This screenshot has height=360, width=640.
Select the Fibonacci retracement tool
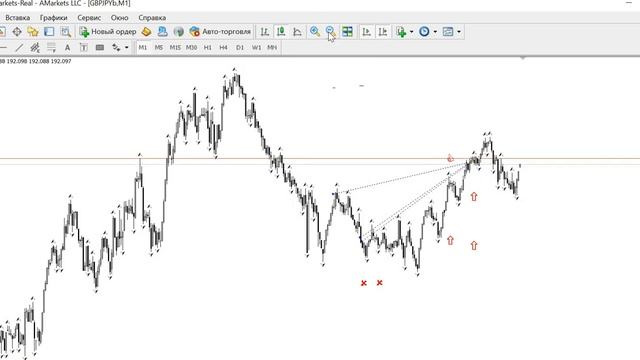pos(51,48)
